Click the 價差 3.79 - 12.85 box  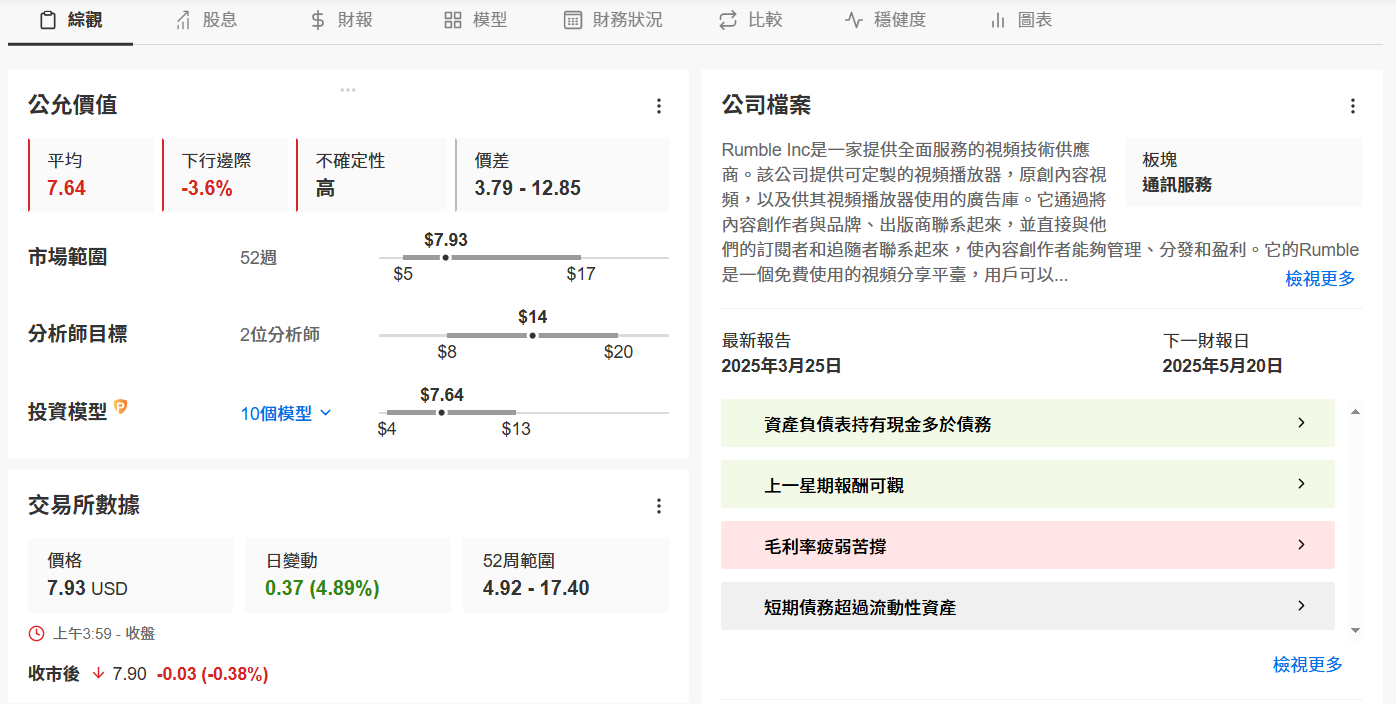tap(562, 175)
